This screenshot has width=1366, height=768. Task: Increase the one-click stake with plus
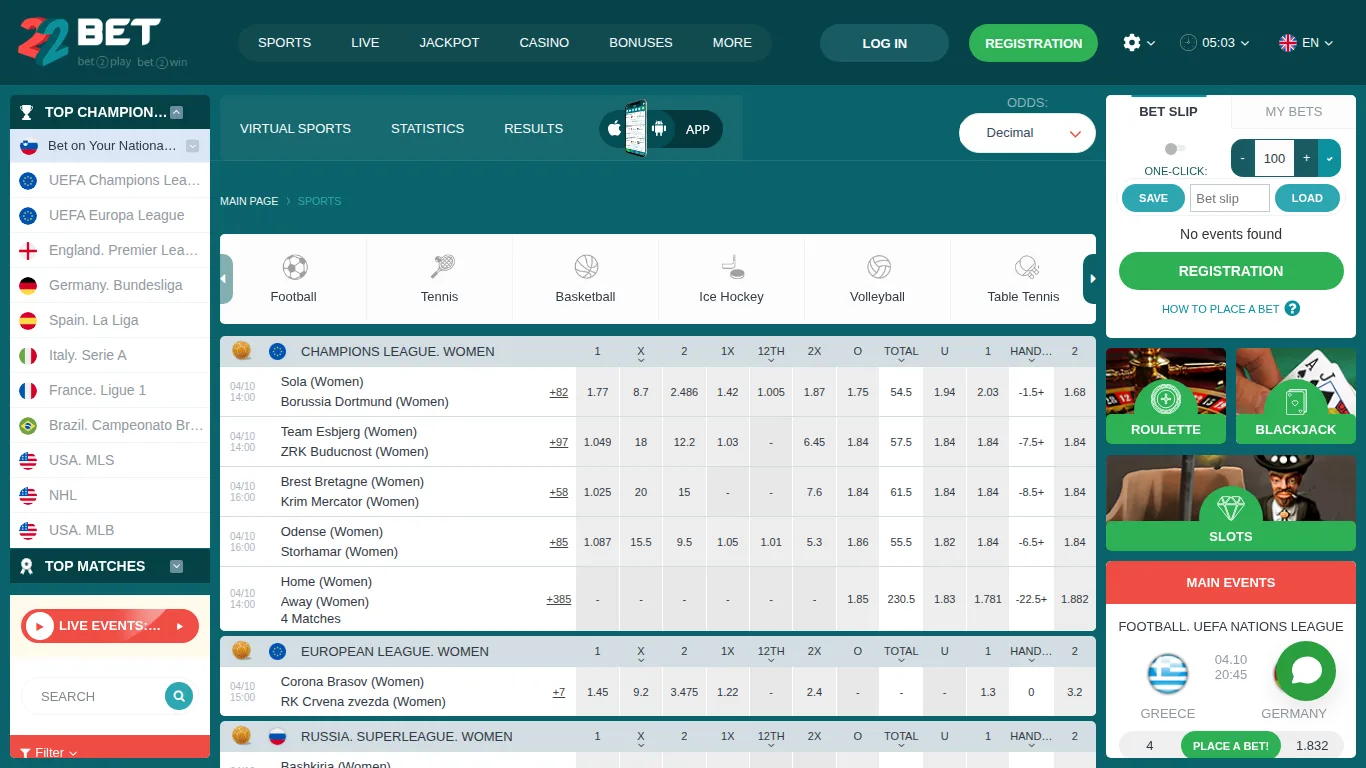[x=1306, y=158]
